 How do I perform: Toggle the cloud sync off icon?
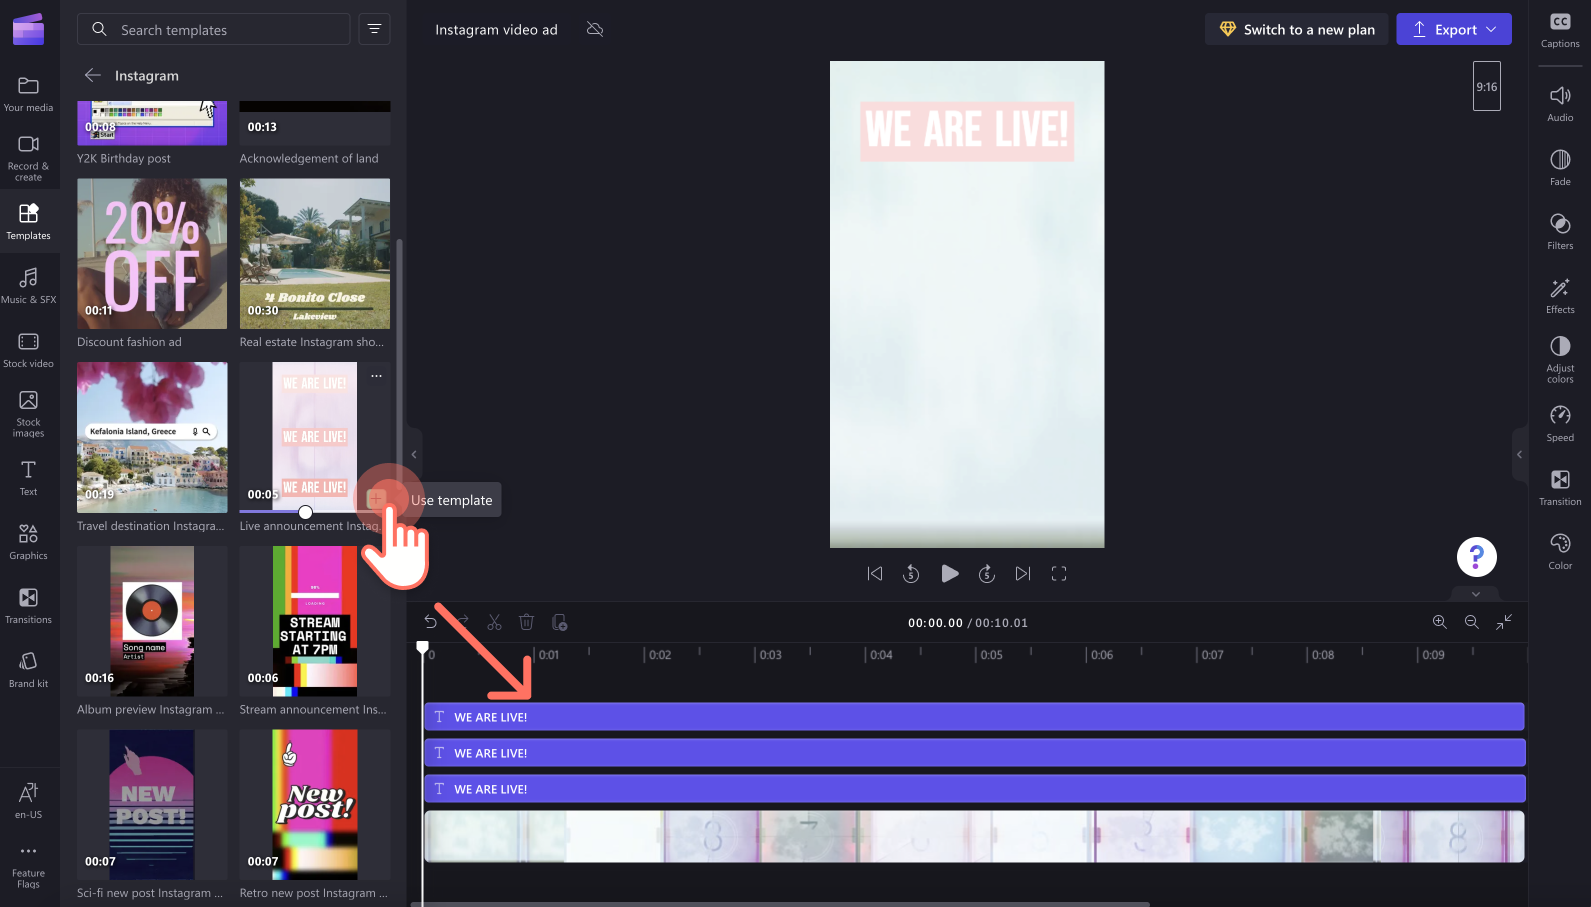pyautogui.click(x=595, y=29)
